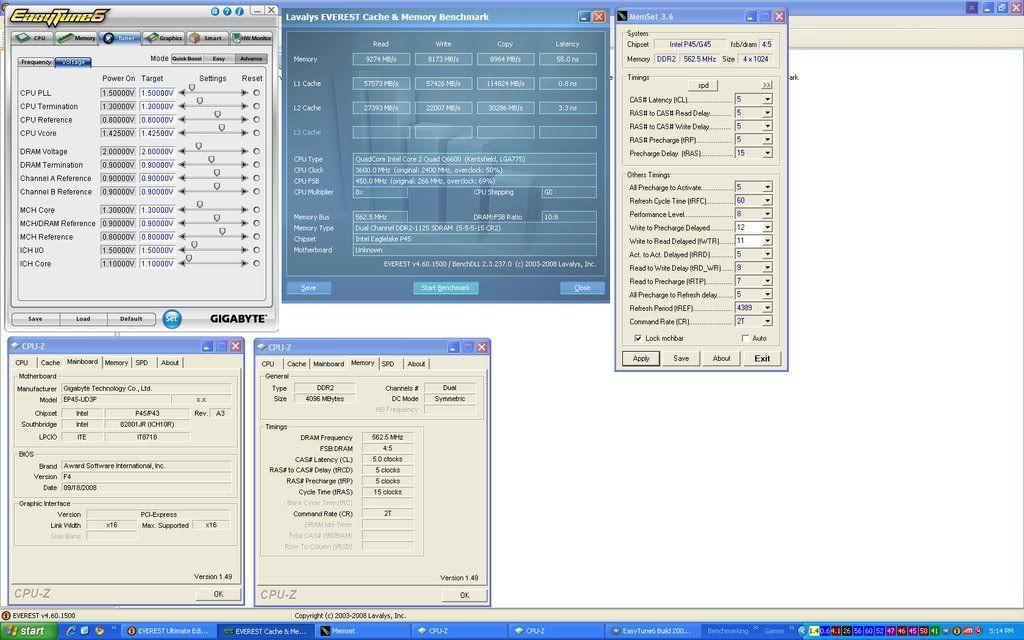Open the HW Monitor tab in EasyTune6

(x=252, y=38)
